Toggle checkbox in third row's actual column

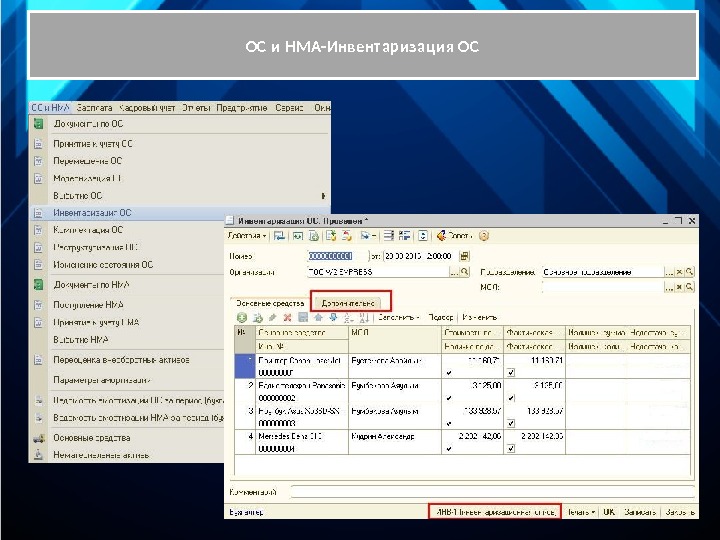[512, 423]
